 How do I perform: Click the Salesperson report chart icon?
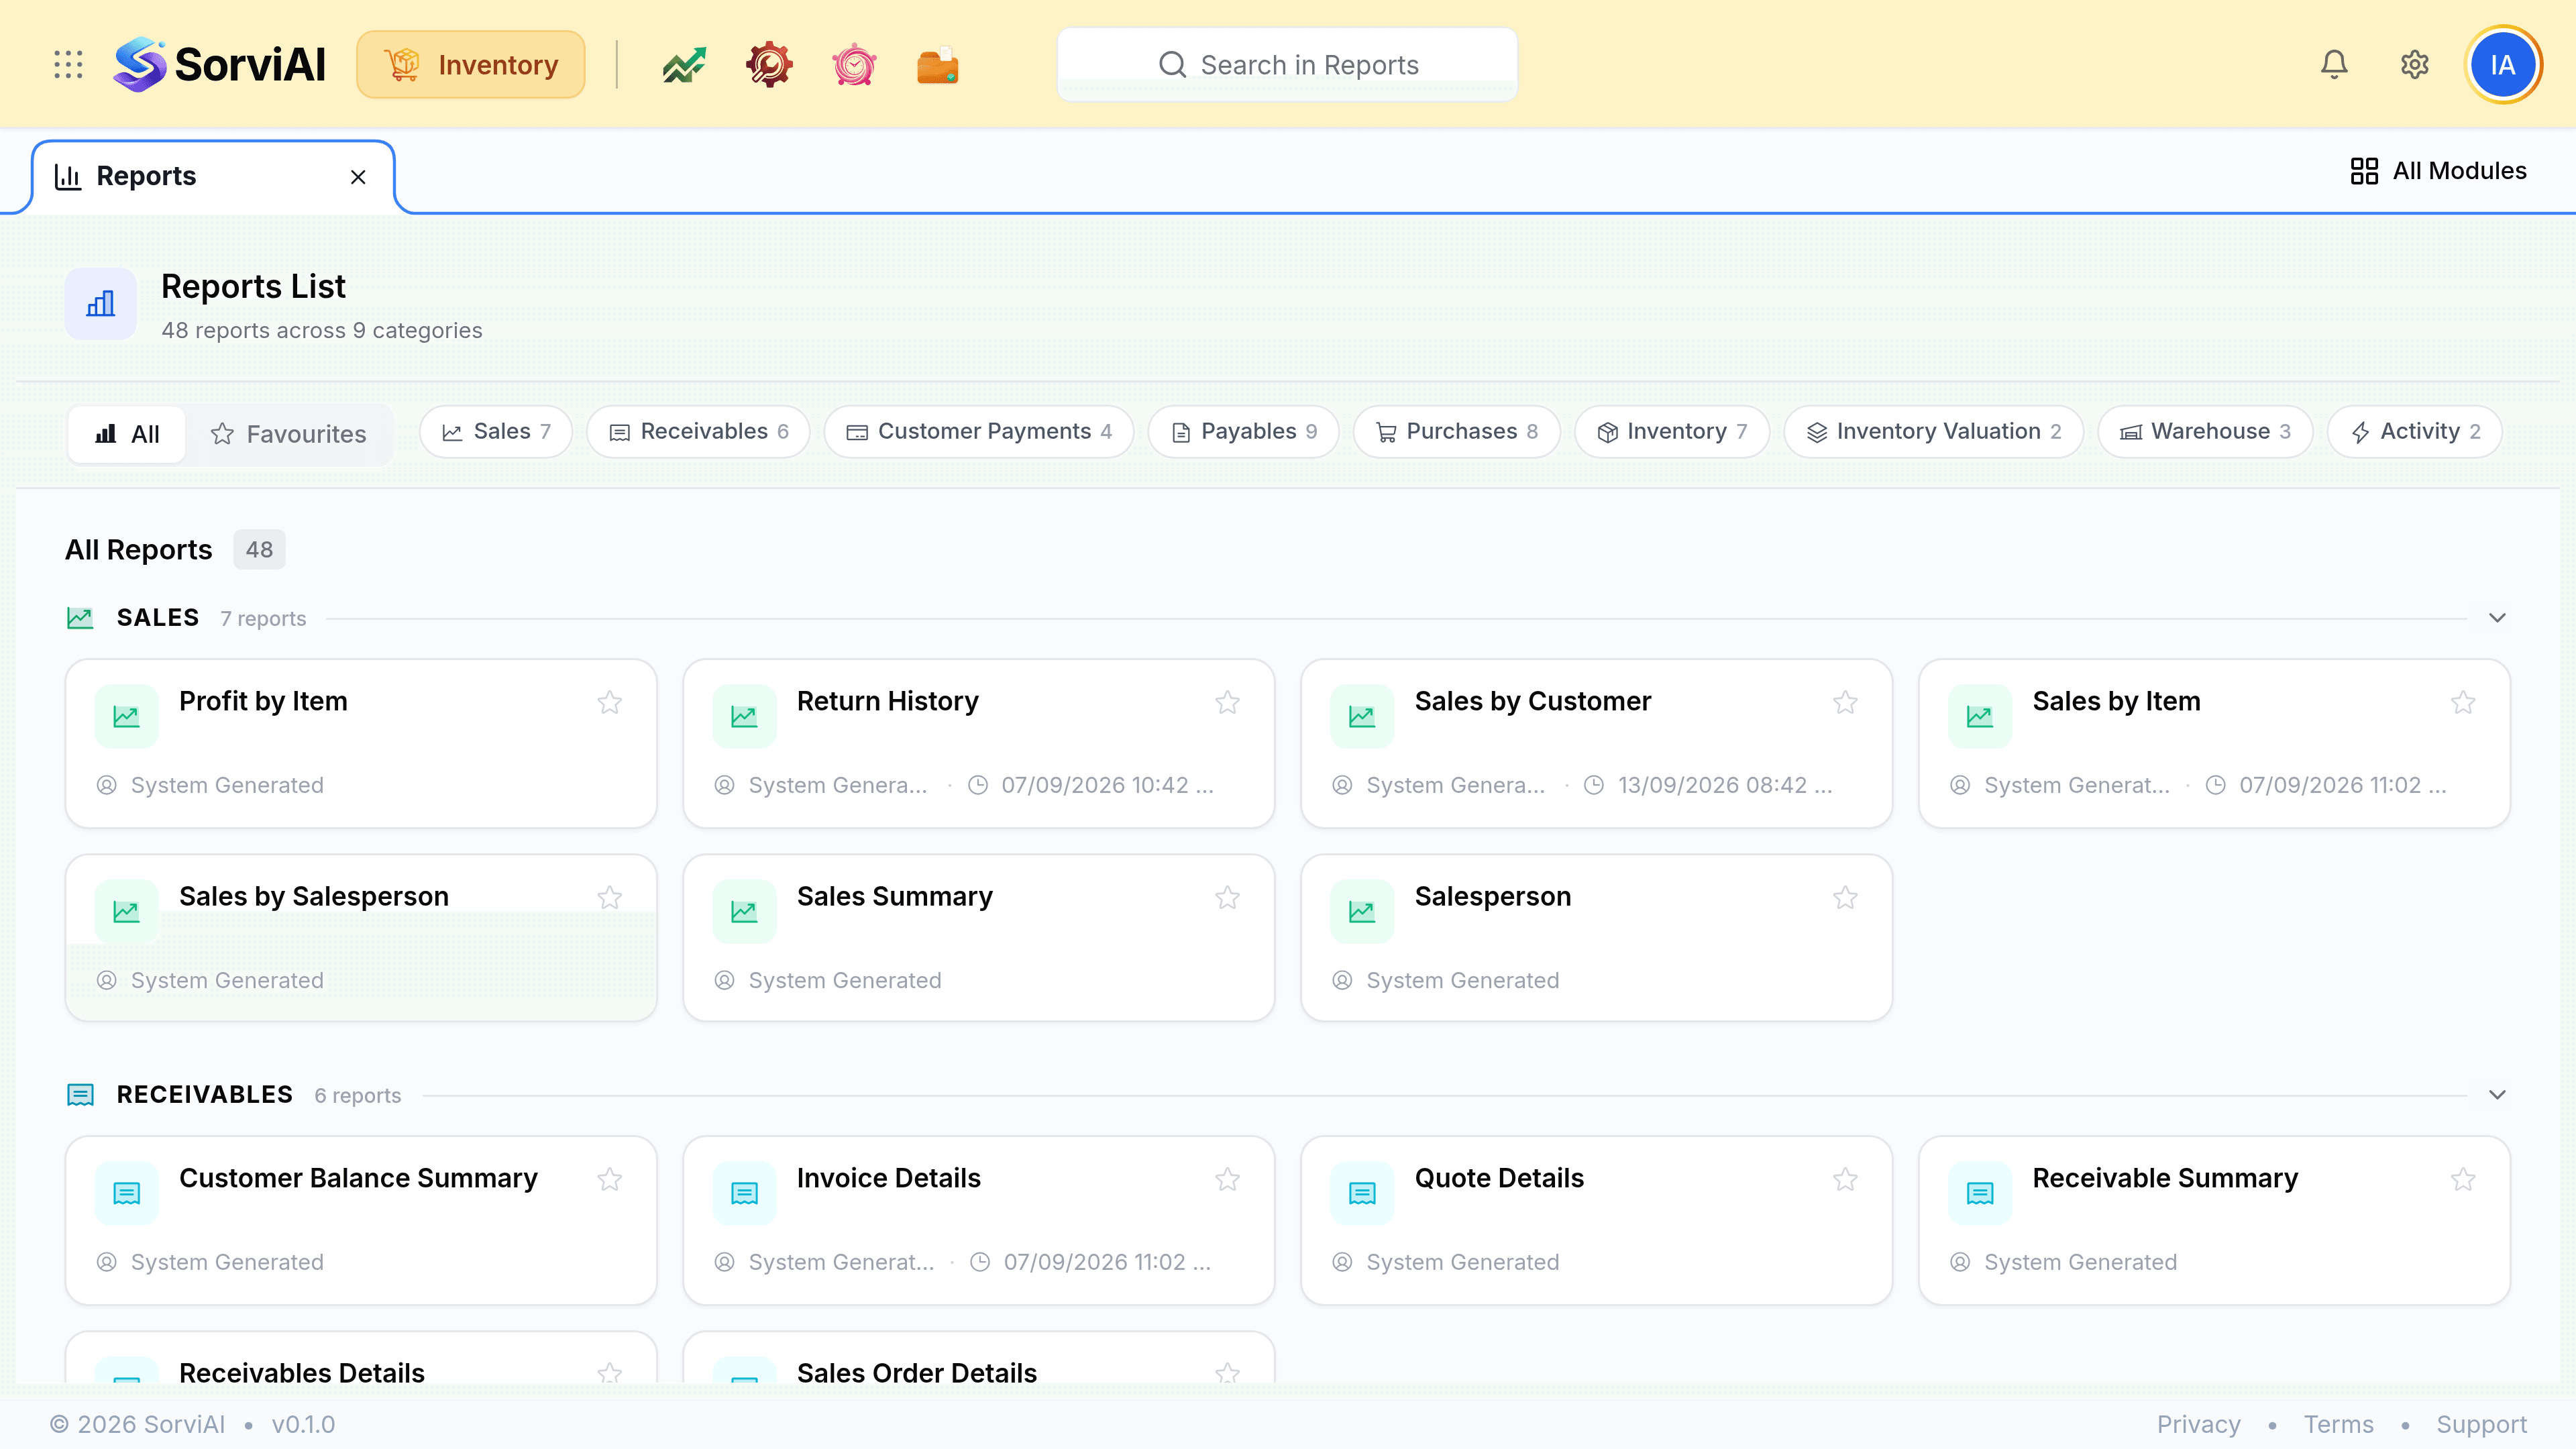pyautogui.click(x=1362, y=911)
